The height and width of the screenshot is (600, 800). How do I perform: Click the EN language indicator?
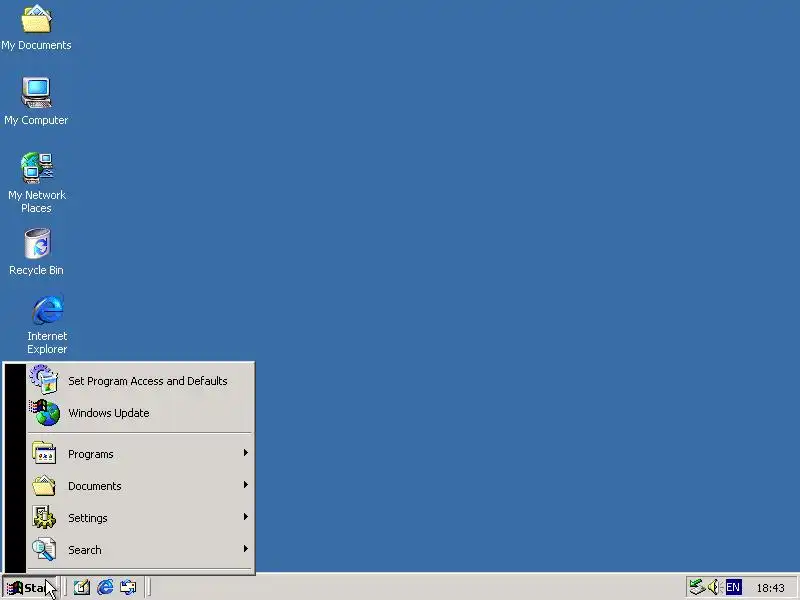tap(733, 587)
